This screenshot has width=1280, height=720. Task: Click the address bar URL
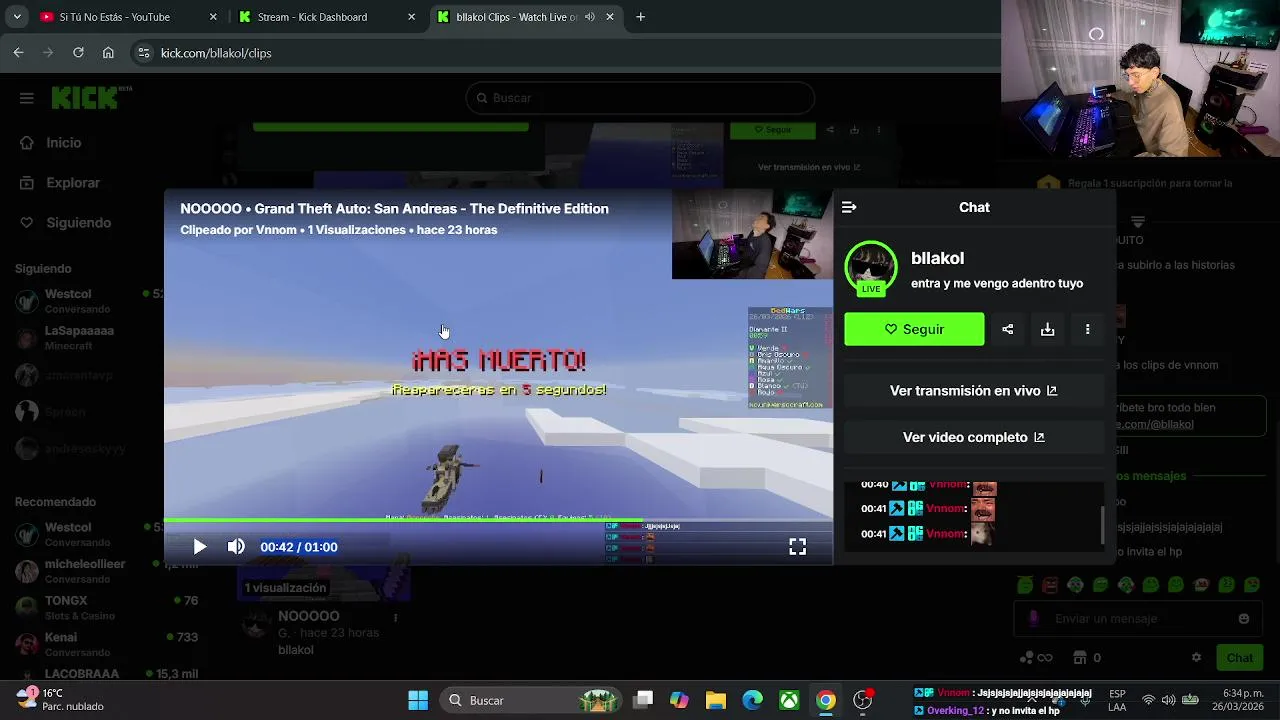tap(216, 53)
